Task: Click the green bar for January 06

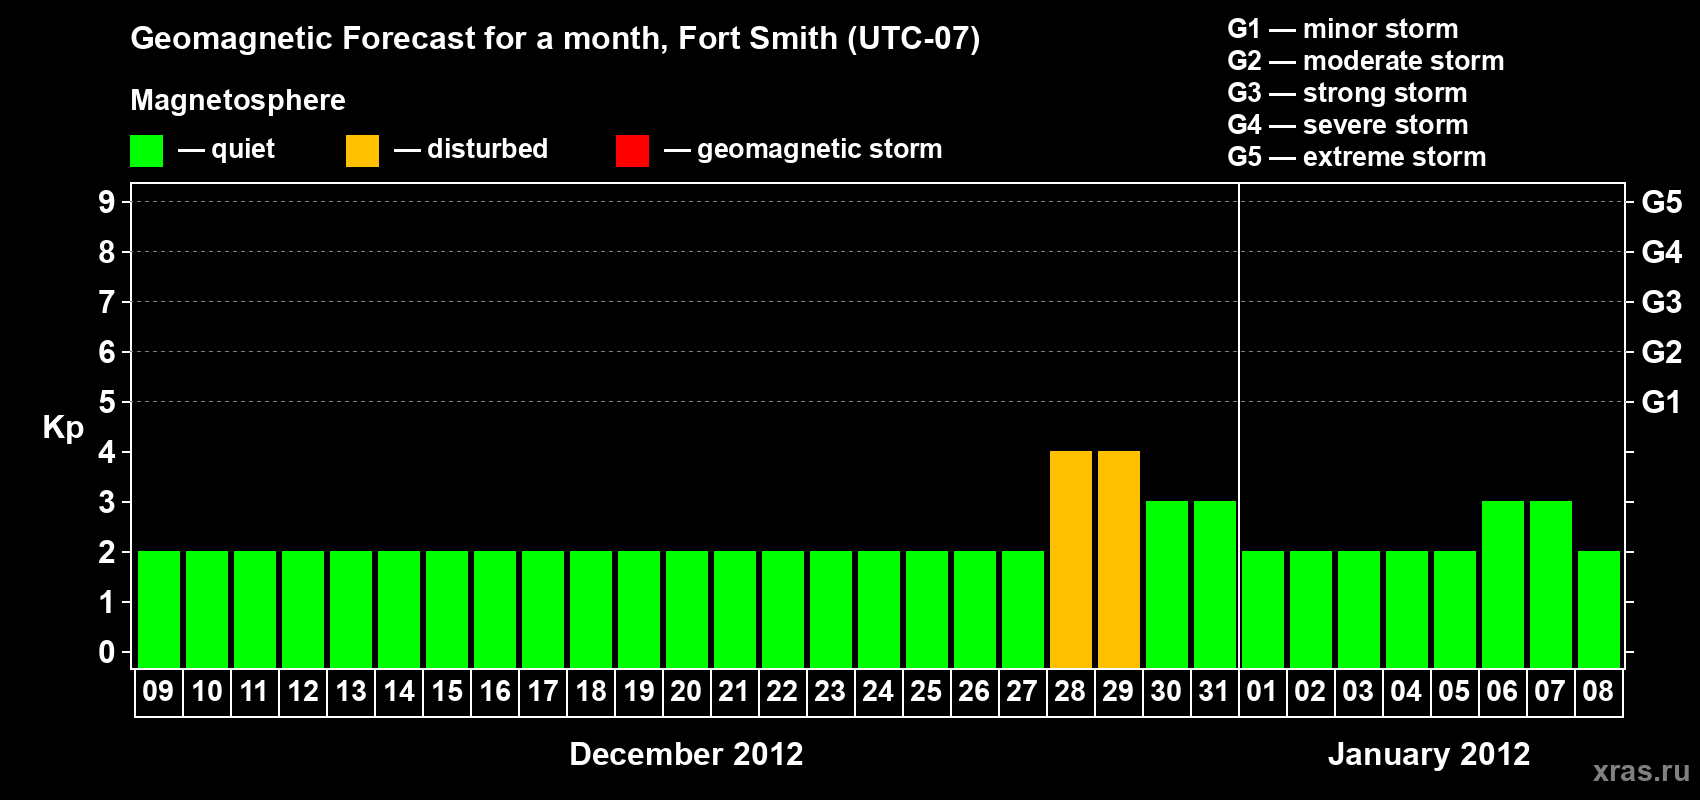Action: [x=1503, y=584]
